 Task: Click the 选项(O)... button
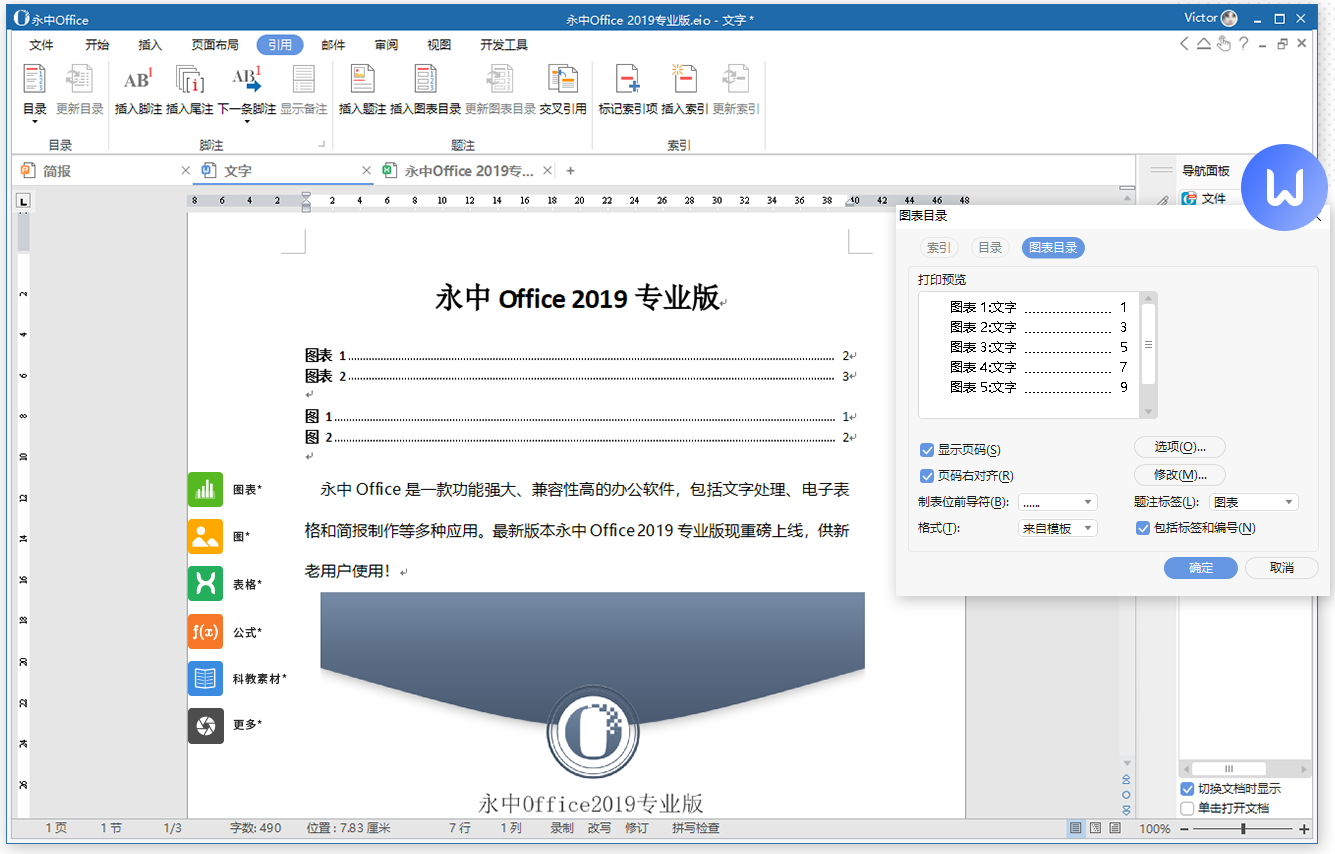point(1179,447)
